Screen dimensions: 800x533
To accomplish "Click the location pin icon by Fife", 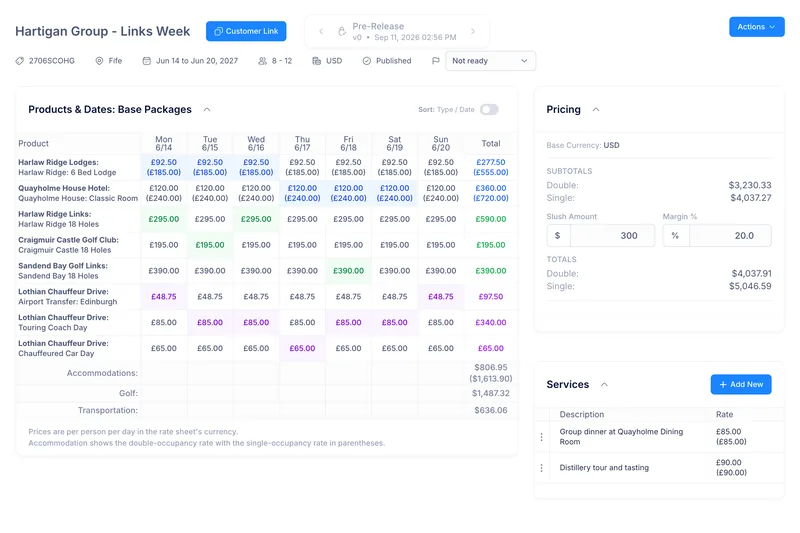I will (x=99, y=61).
